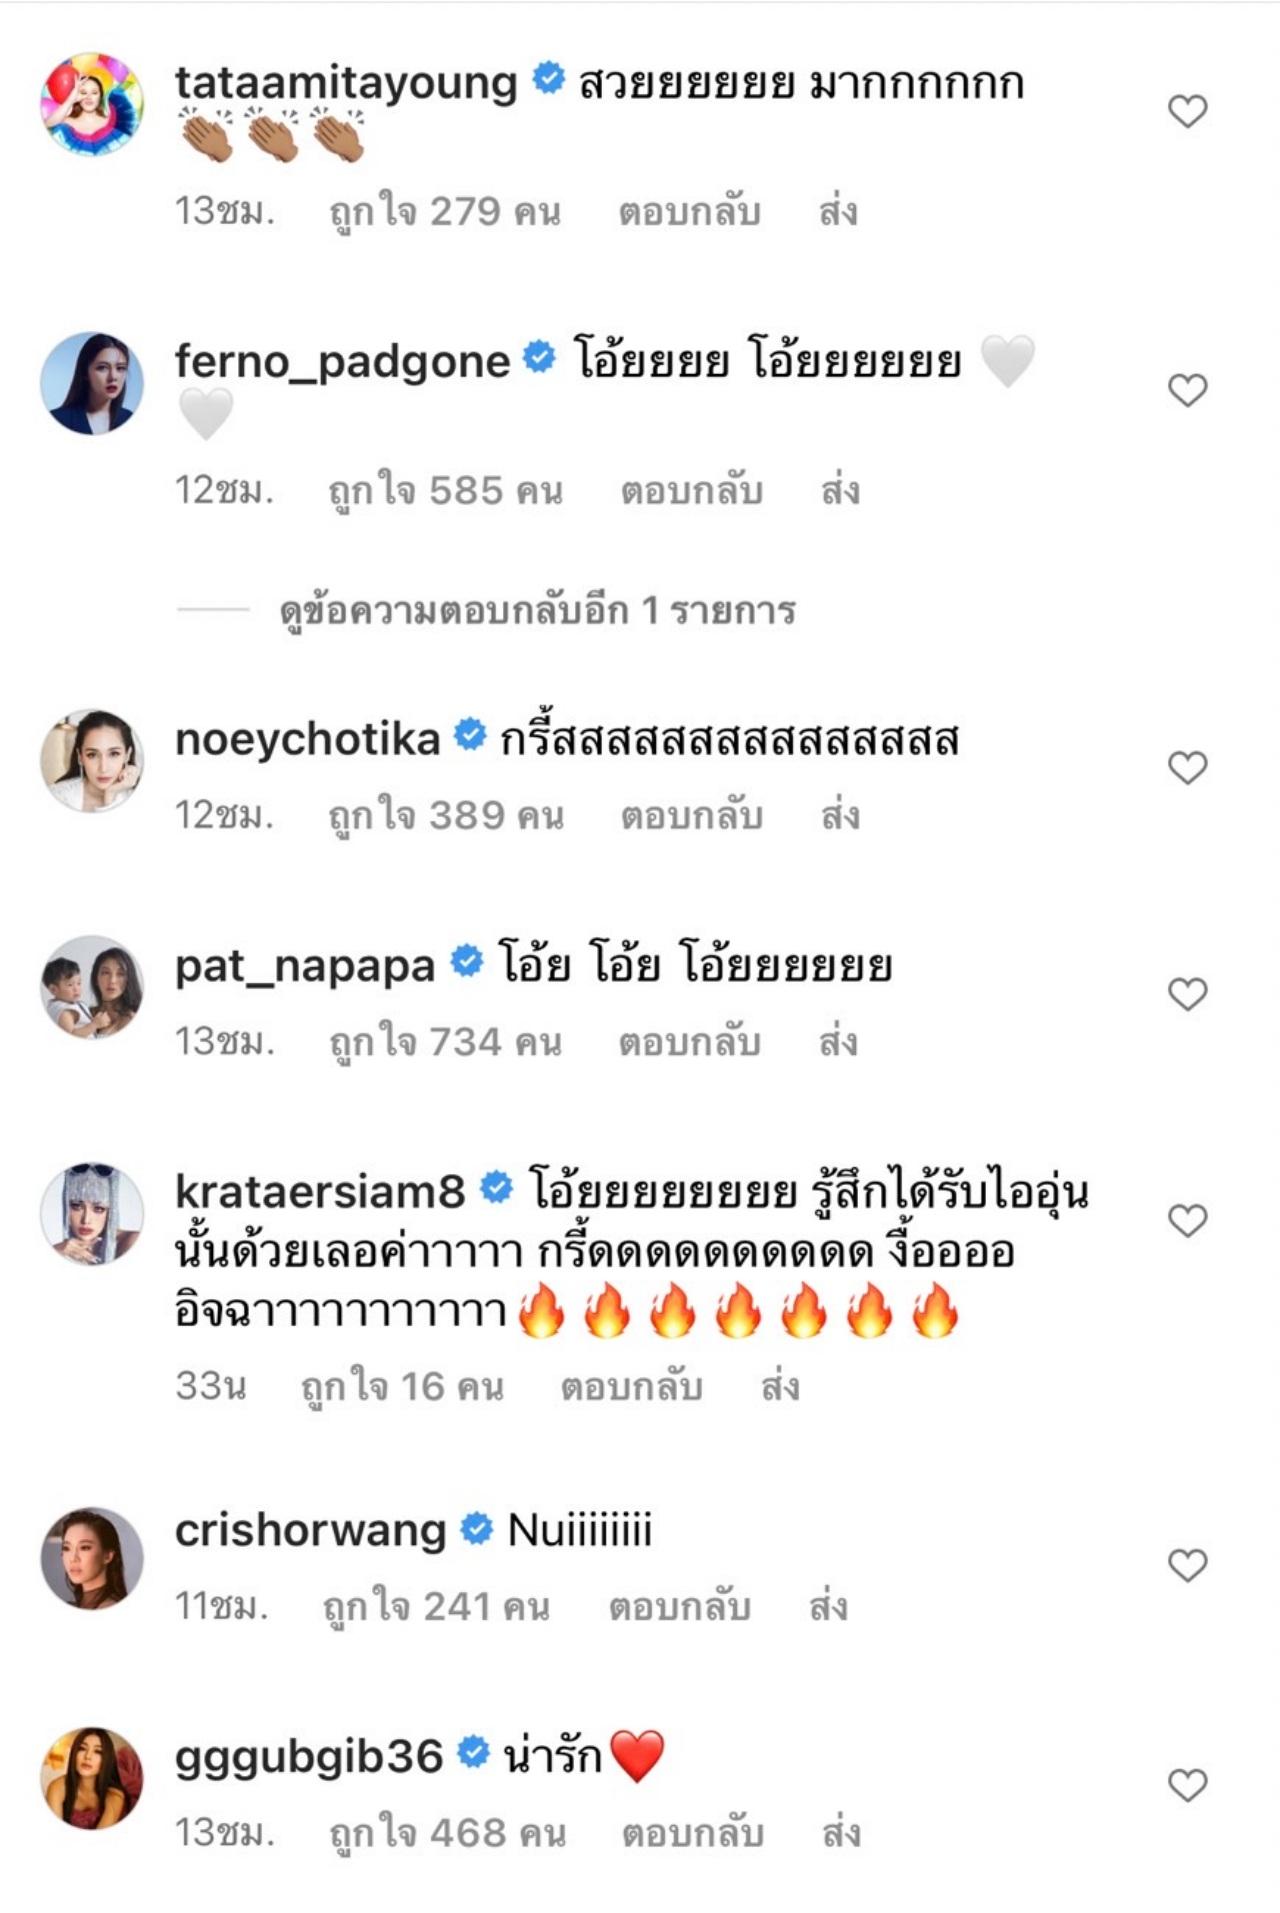
Task: View the 734 likes on pat_napapa's comment
Action: point(446,1042)
